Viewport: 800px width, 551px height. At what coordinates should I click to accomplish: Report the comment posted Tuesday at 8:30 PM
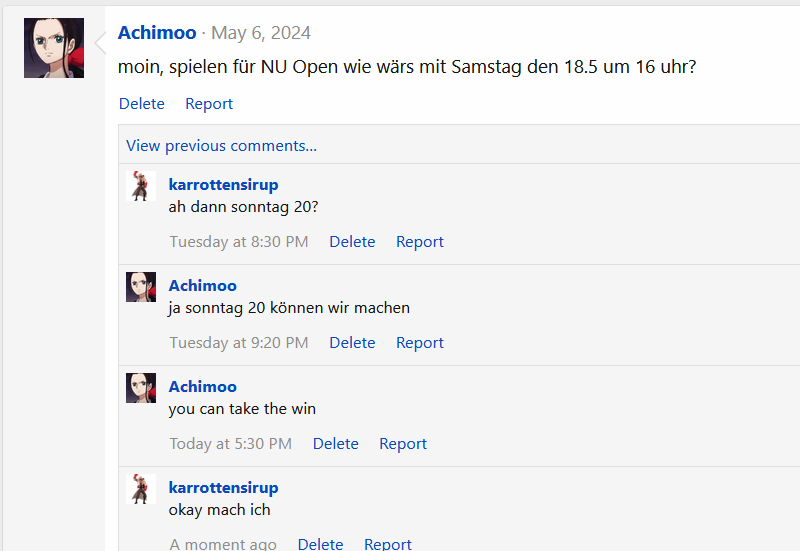420,242
